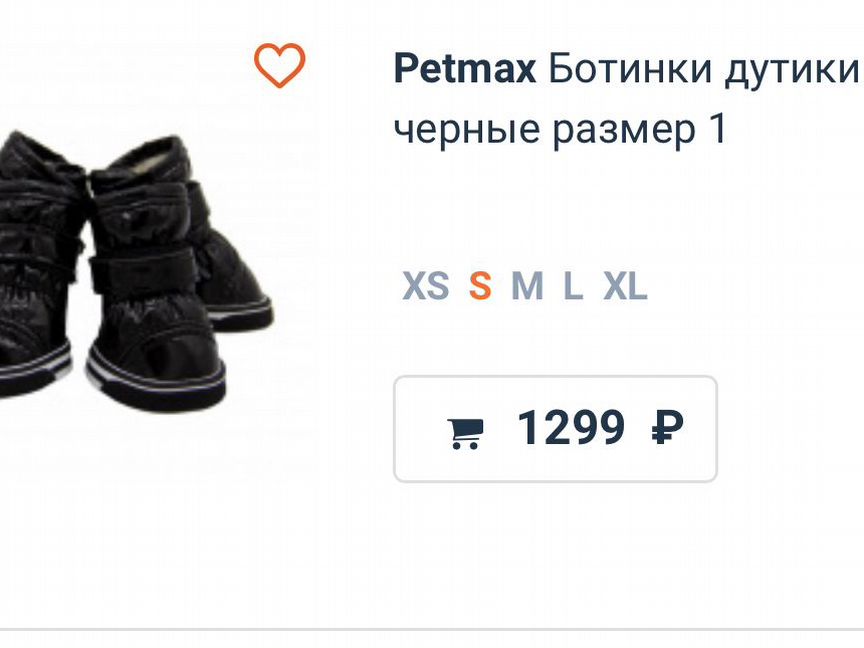Viewport: 864px width, 648px height.
Task: Choose the XL size option
Action: (x=623, y=289)
